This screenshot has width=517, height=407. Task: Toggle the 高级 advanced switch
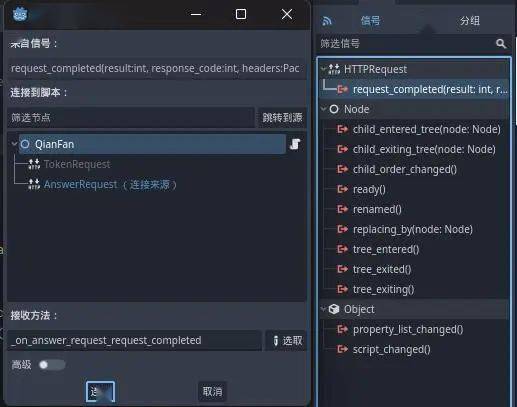52,365
